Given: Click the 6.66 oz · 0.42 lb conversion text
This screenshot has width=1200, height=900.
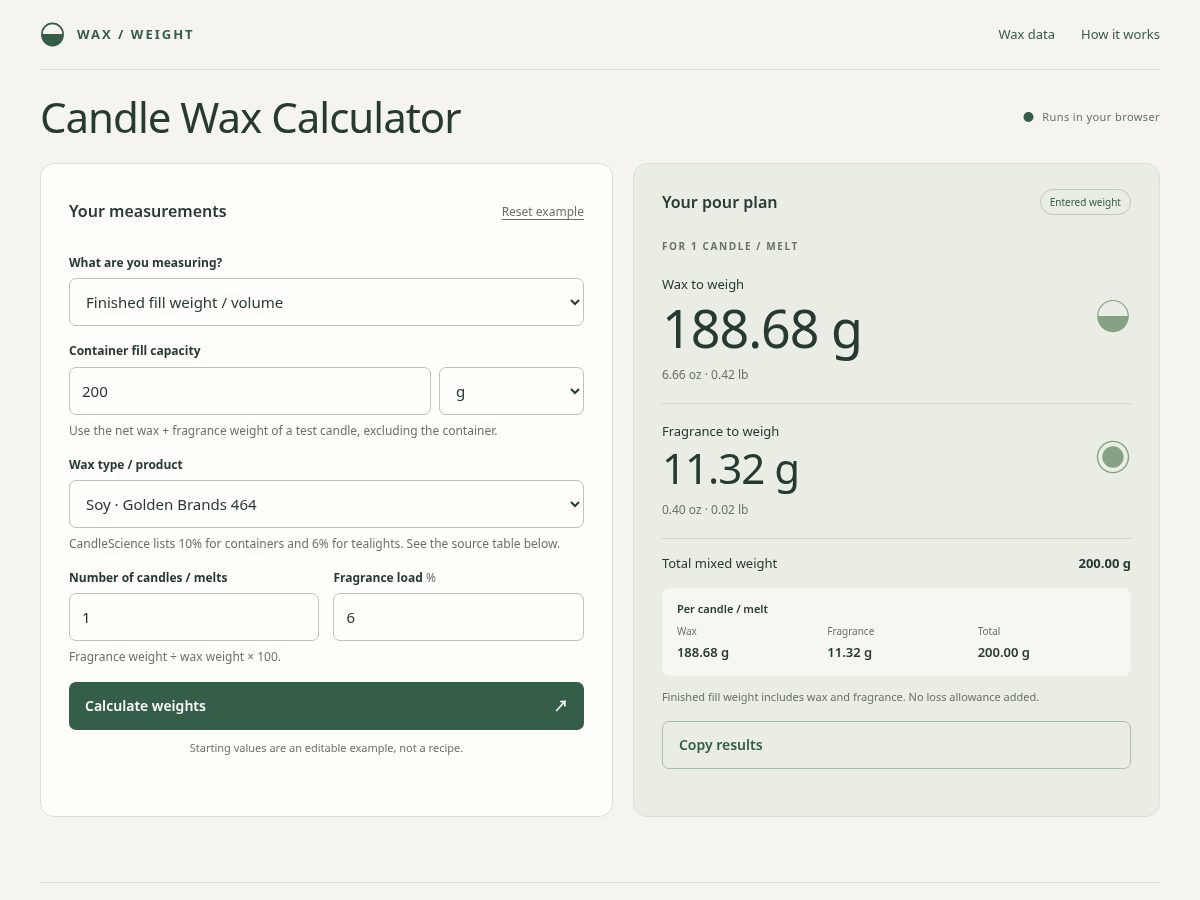Looking at the screenshot, I should click(x=705, y=375).
